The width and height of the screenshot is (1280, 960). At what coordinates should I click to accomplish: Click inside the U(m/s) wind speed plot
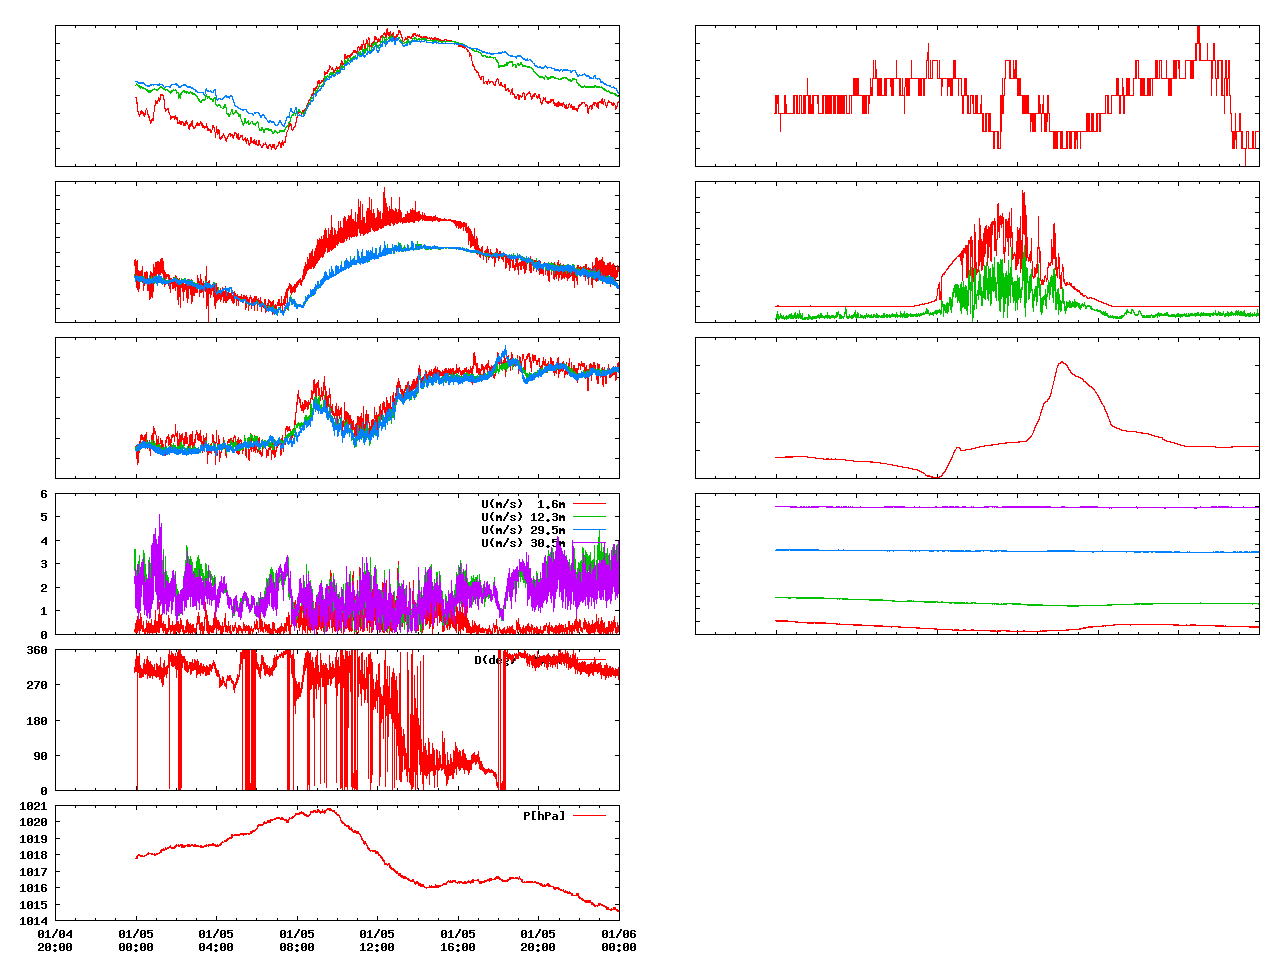pos(337,564)
